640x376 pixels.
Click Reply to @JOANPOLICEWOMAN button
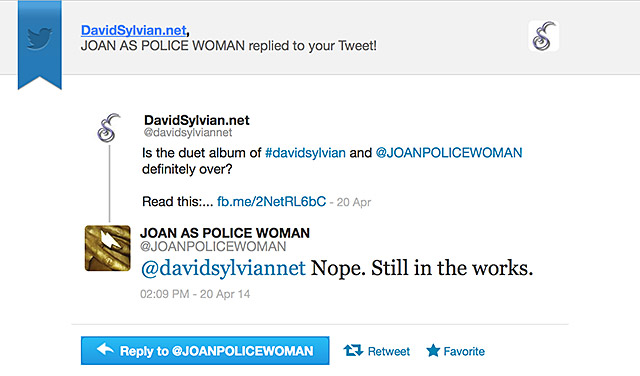point(205,351)
